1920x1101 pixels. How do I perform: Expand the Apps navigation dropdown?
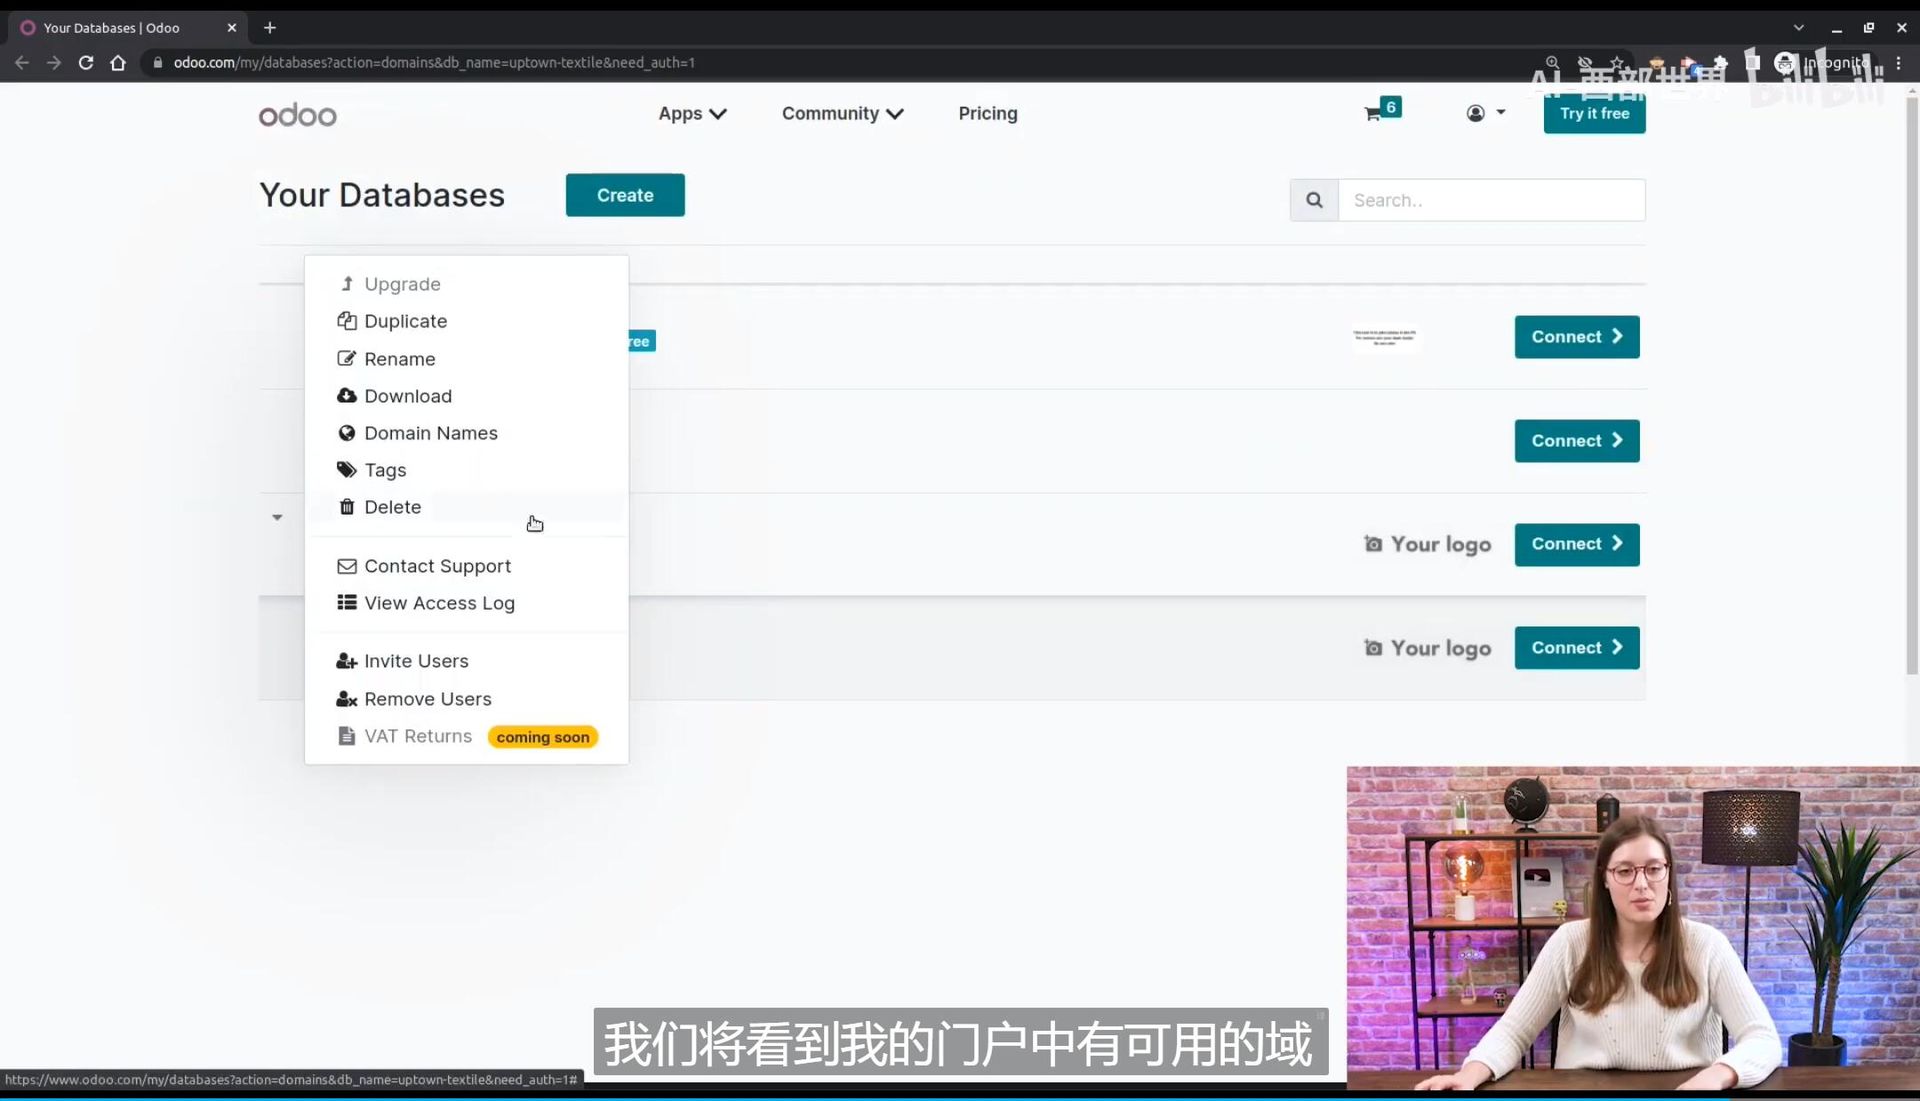(x=692, y=114)
